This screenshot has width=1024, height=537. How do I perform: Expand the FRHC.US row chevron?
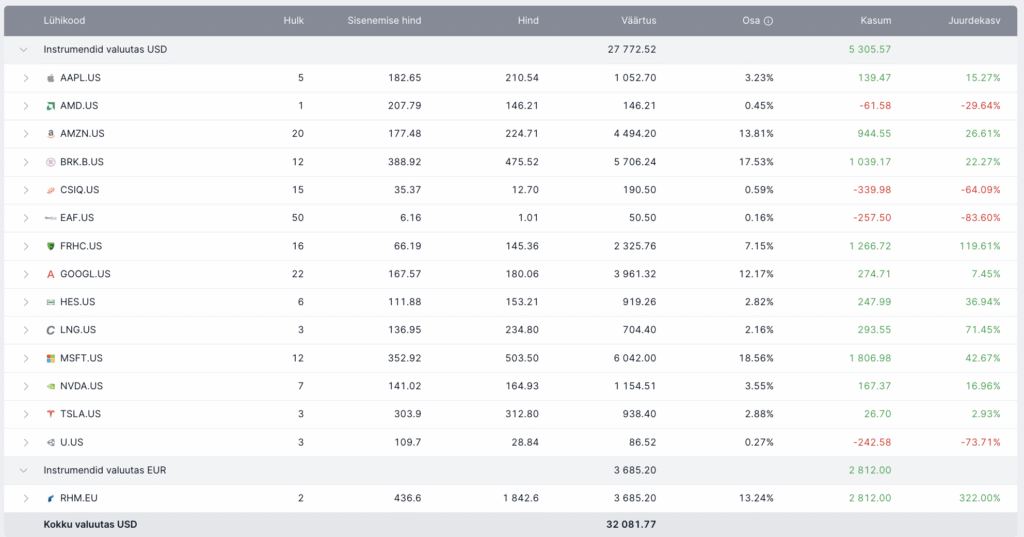(x=25, y=246)
